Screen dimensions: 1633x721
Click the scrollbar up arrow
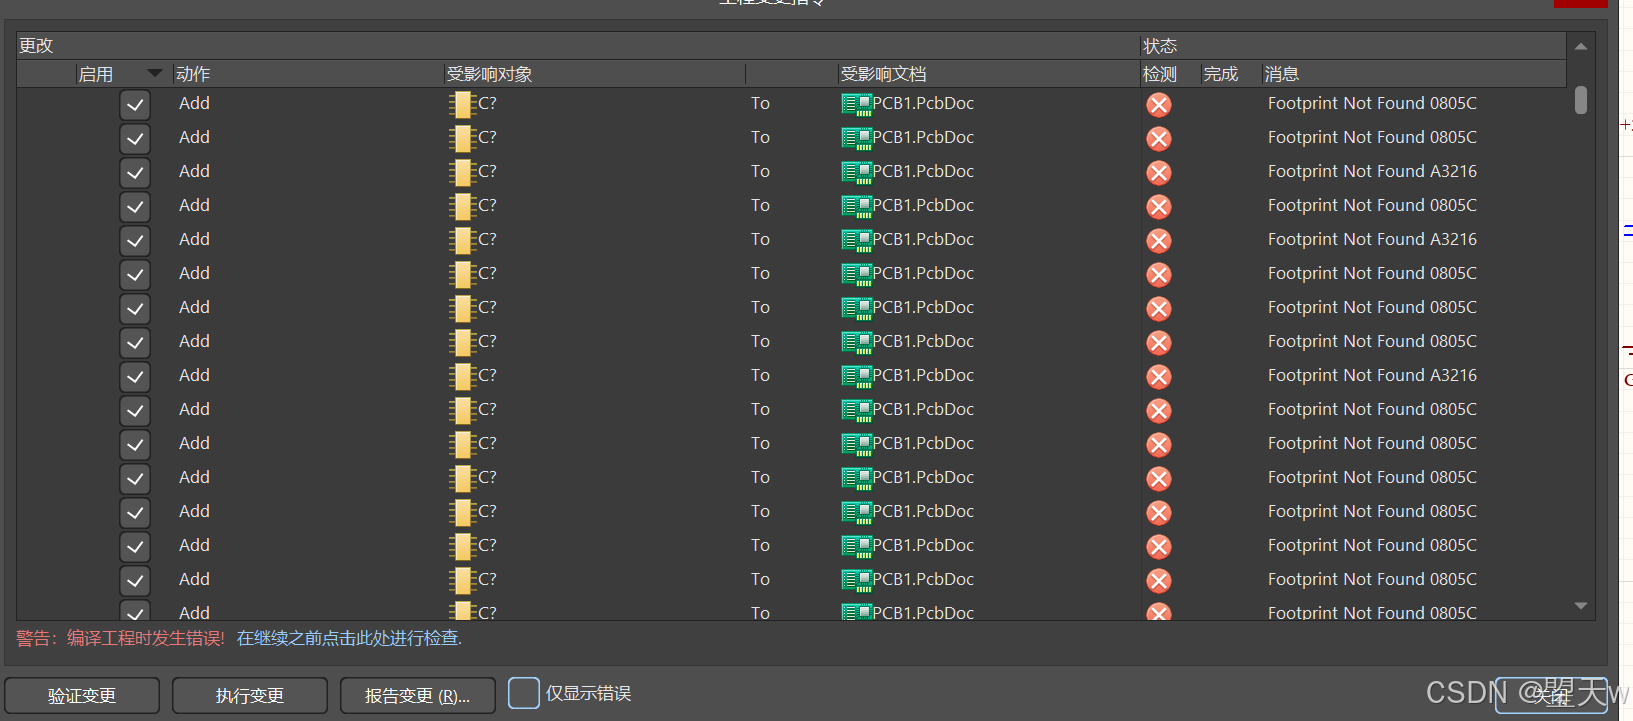1581,46
